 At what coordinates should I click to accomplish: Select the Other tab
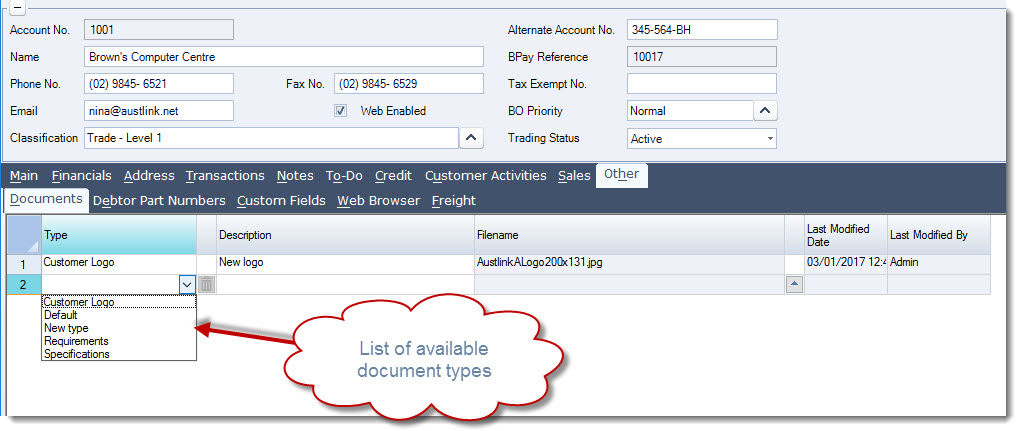622,174
